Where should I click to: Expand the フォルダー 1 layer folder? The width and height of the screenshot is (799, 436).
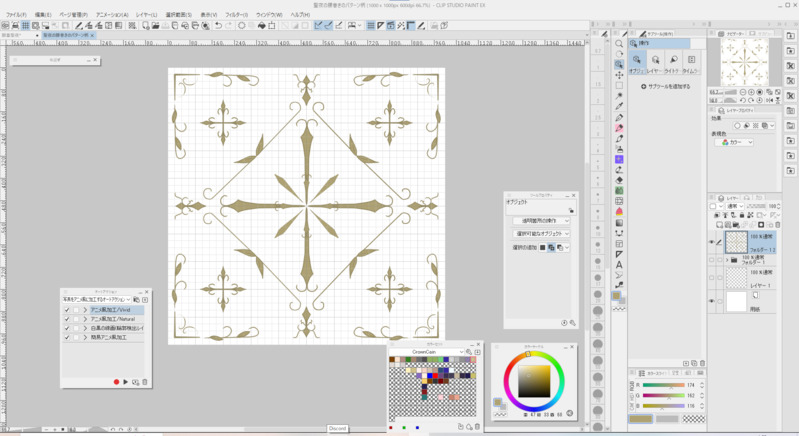click(x=727, y=260)
